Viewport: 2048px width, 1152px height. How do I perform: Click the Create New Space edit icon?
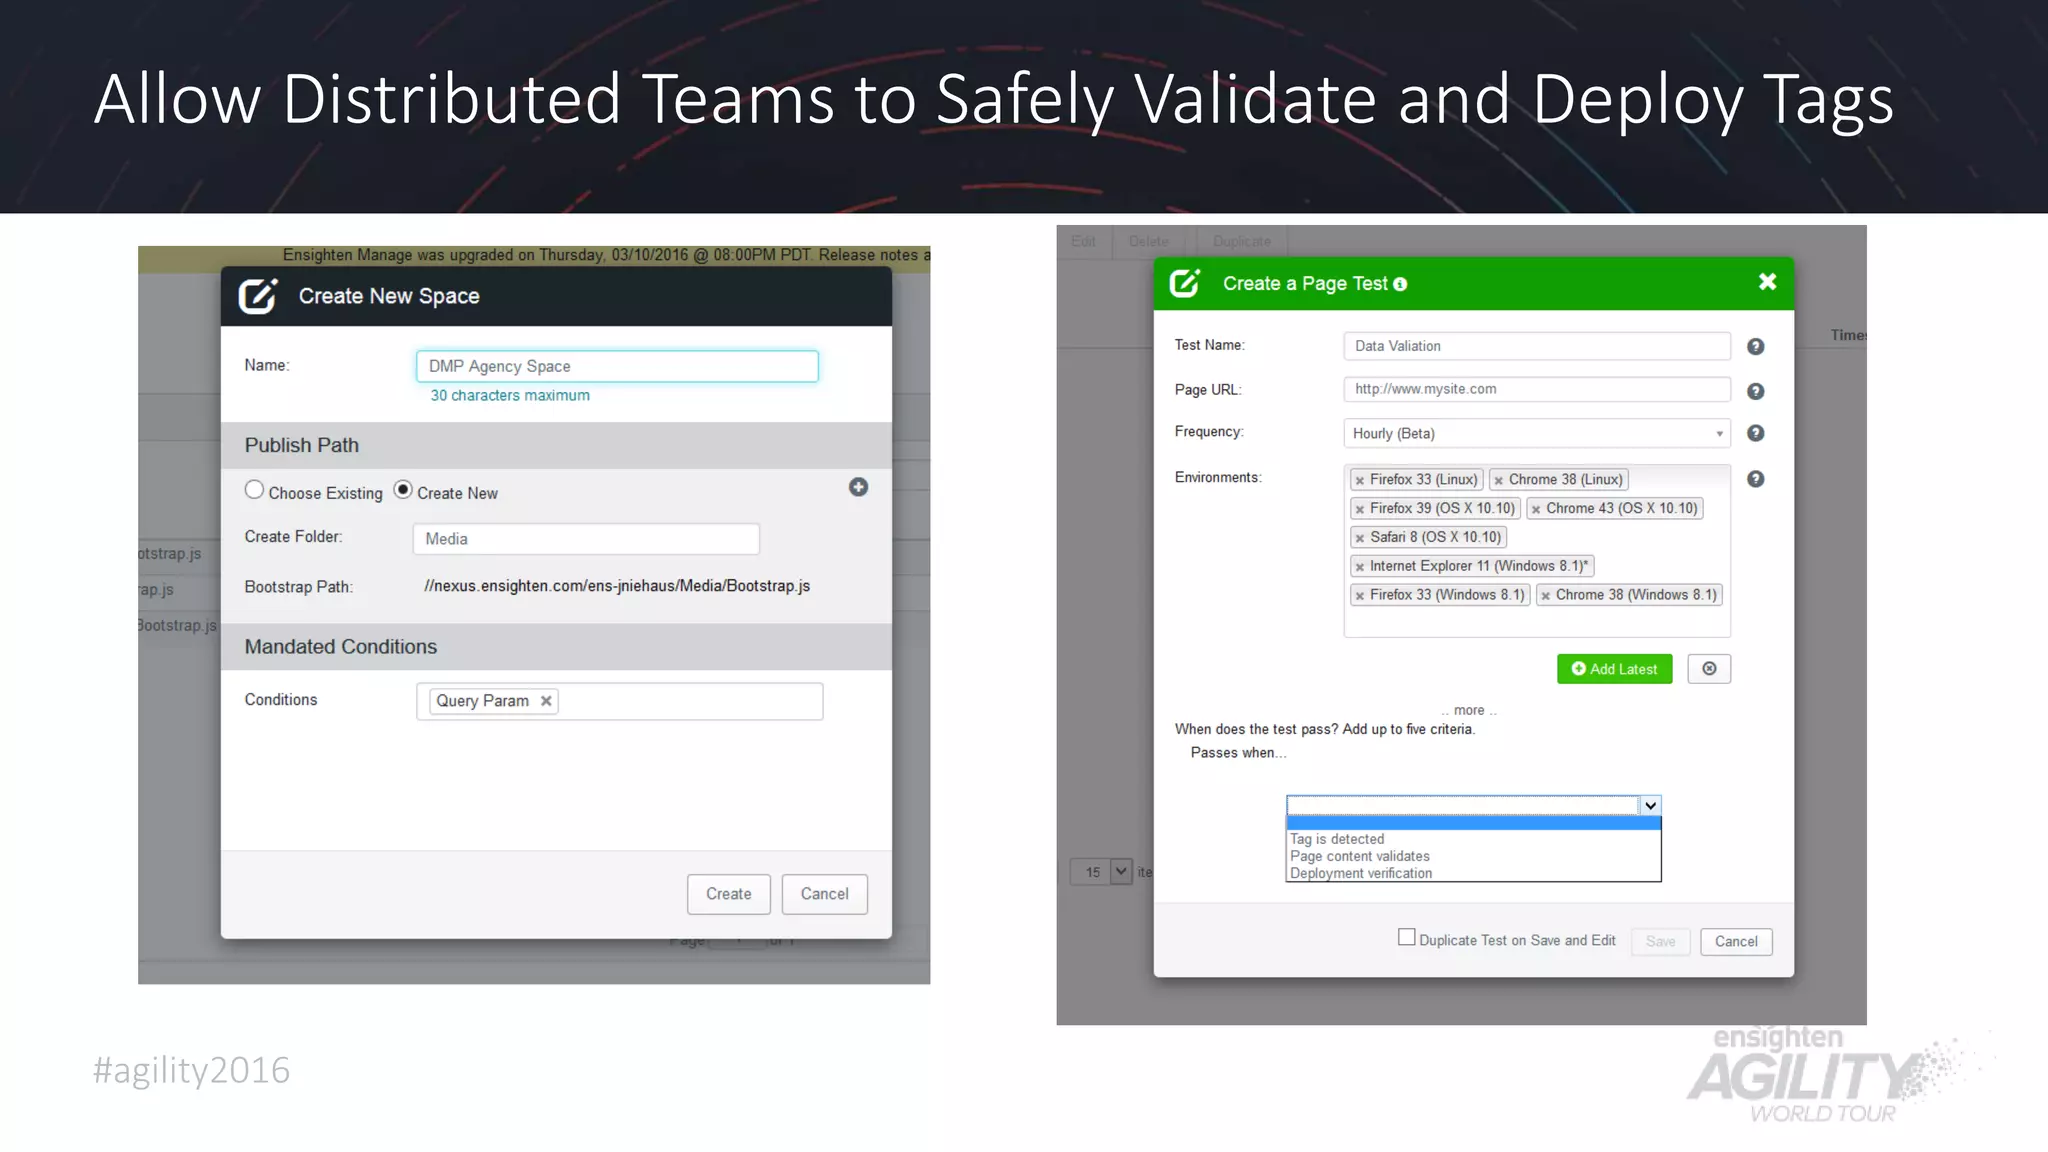pos(257,296)
